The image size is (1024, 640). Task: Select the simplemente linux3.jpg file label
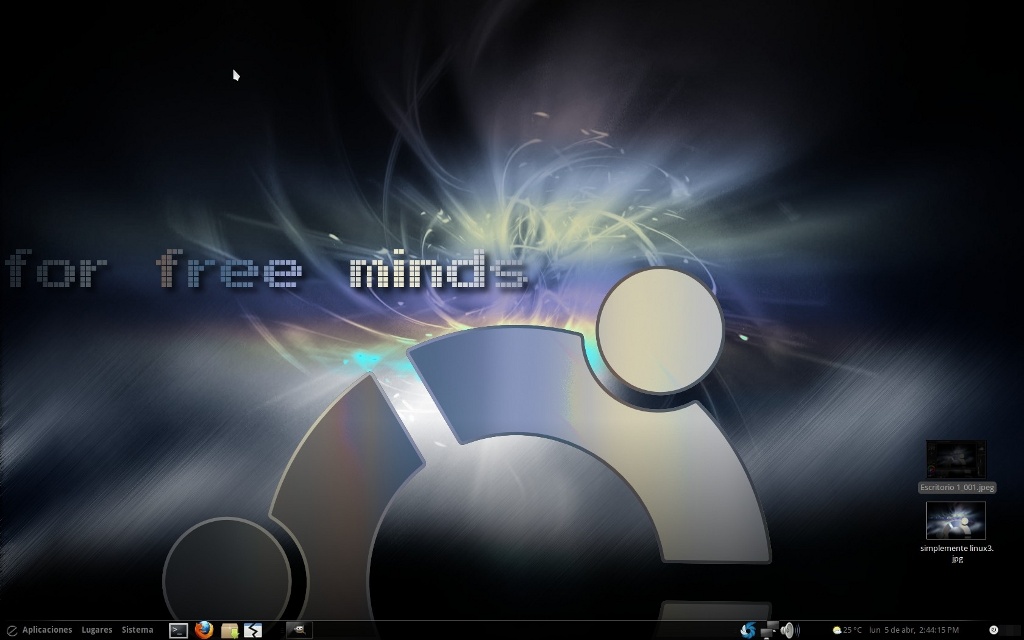pyautogui.click(x=957, y=553)
